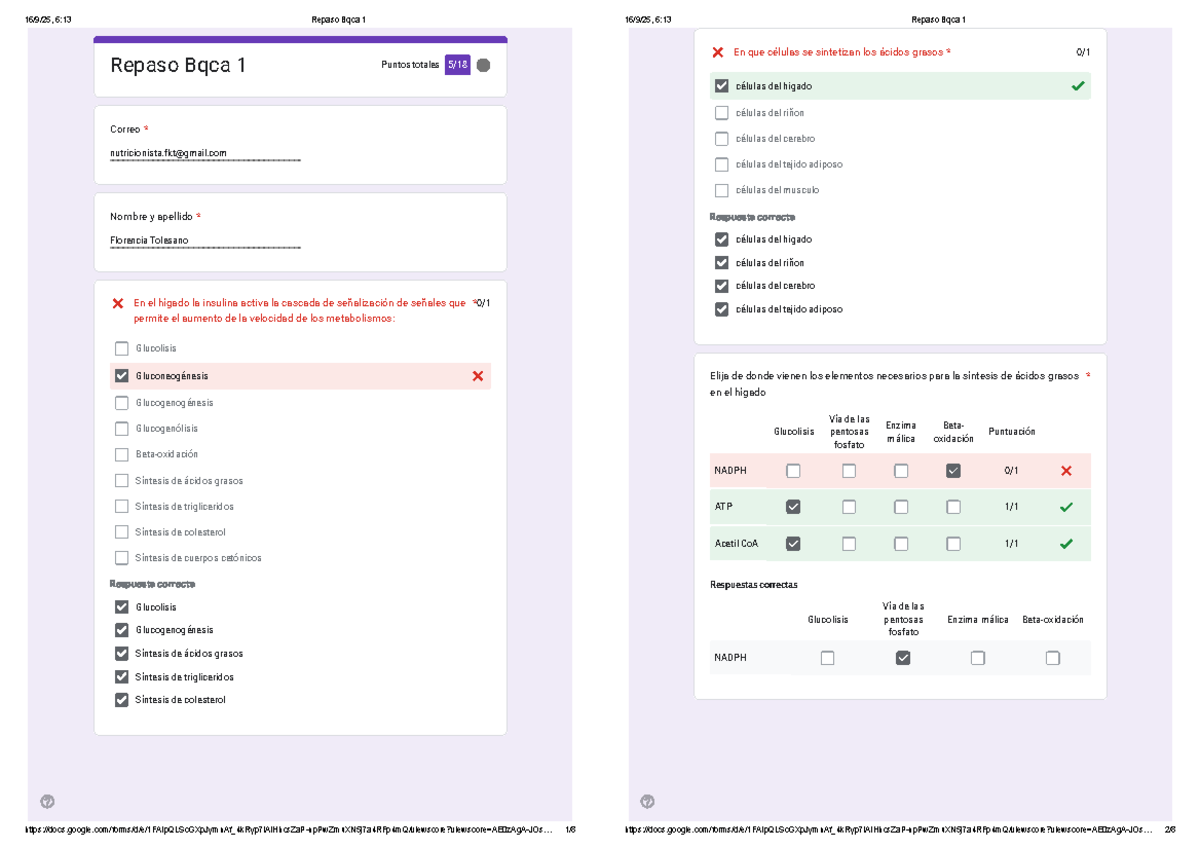Click the red X next to Gluconeogénesis
This screenshot has height=849, width=1200.
point(477,376)
